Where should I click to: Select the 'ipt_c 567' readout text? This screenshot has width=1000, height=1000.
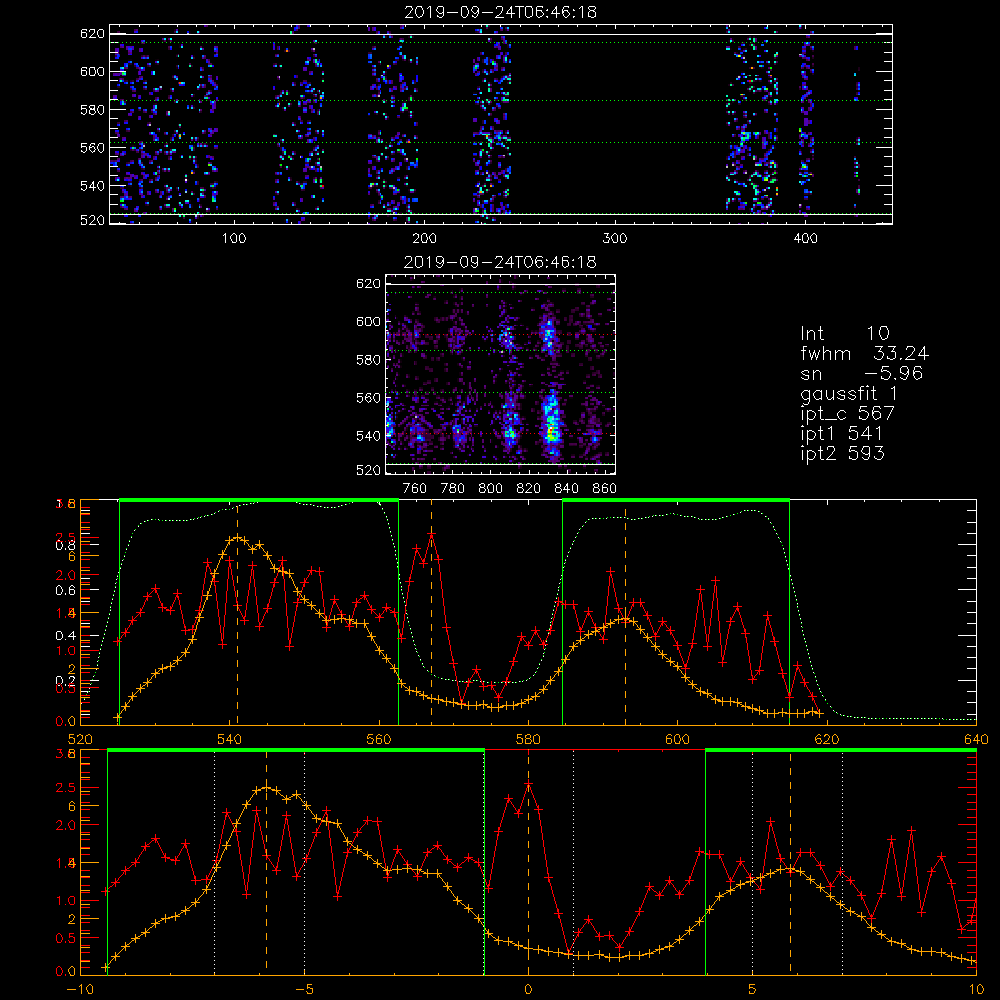(x=847, y=413)
